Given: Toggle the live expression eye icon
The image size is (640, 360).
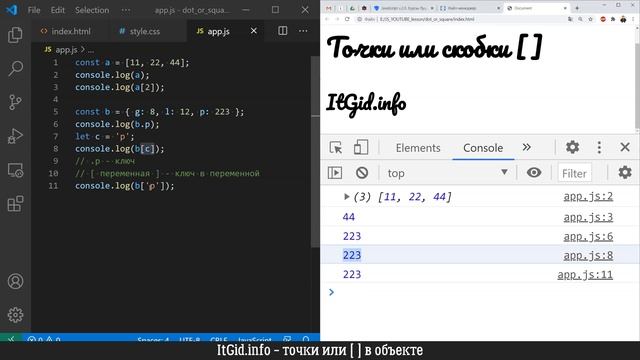Looking at the screenshot, I should 534,173.
